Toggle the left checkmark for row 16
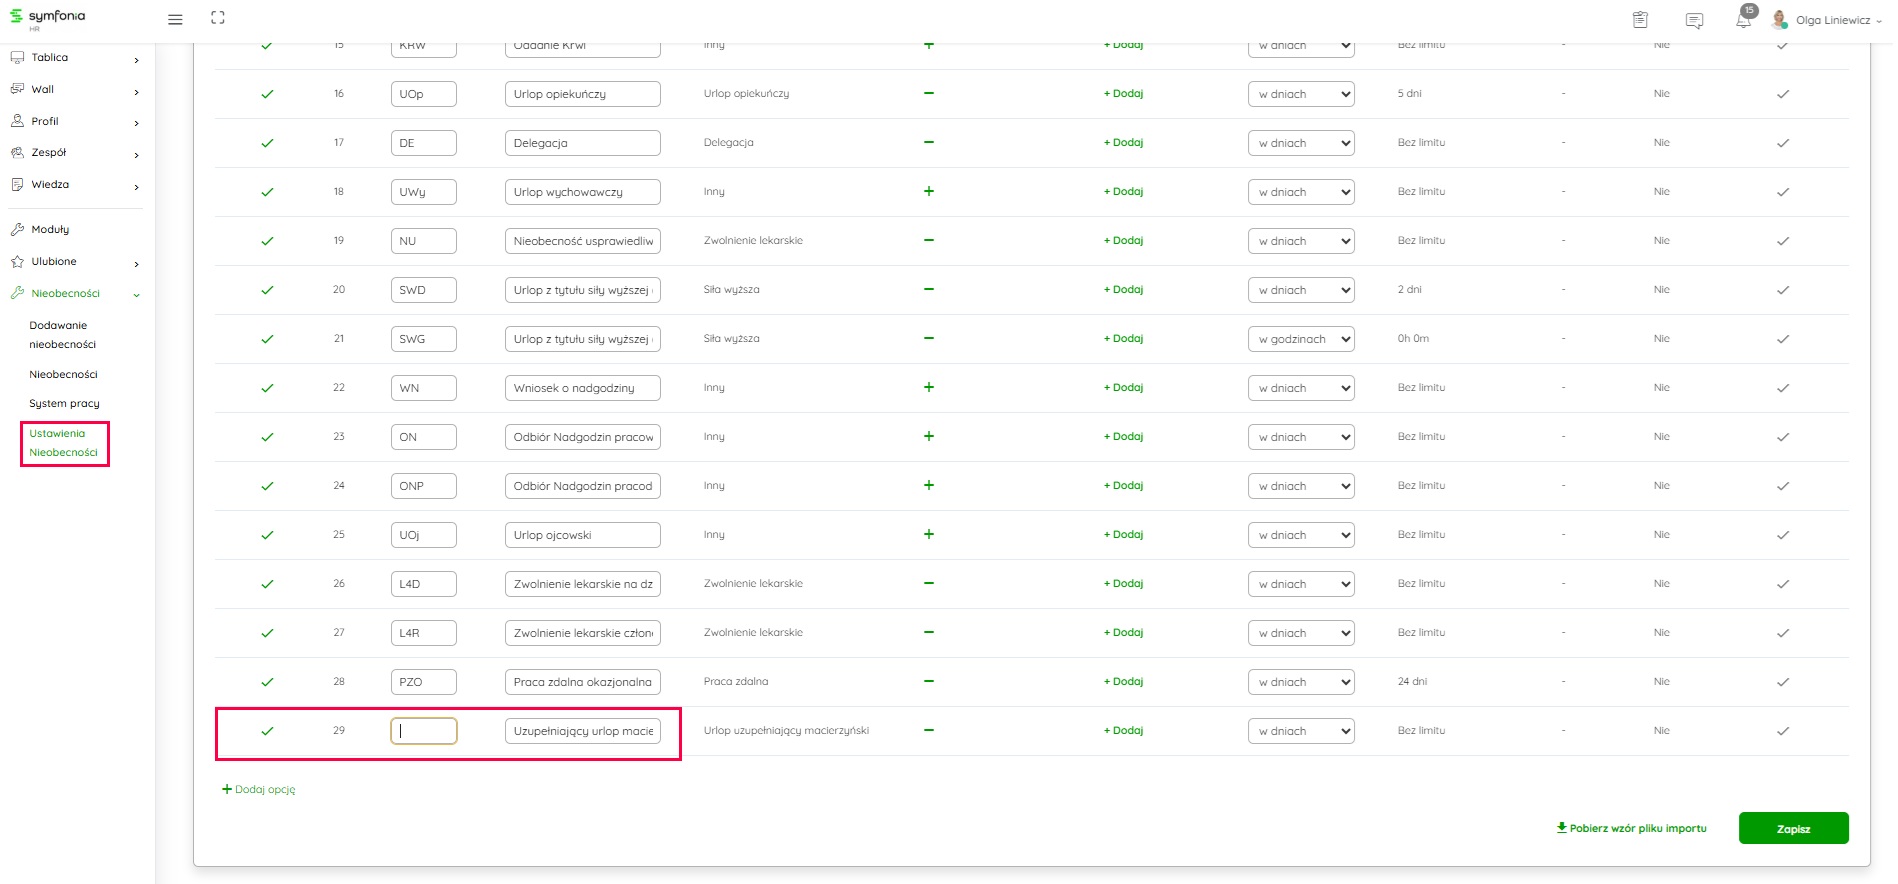 (x=267, y=94)
